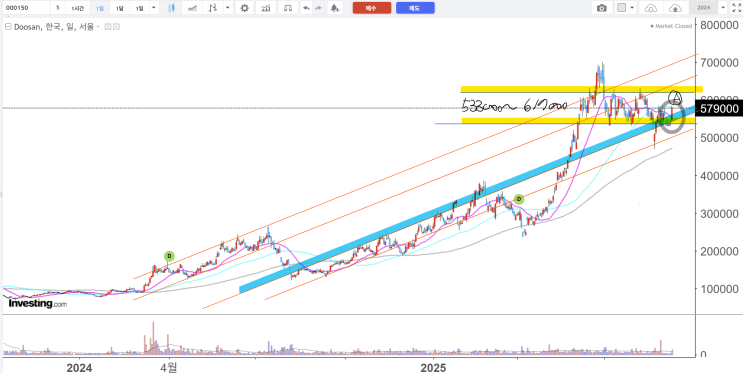Click the 400000 price axis label
743x373 pixels.
click(x=718, y=176)
